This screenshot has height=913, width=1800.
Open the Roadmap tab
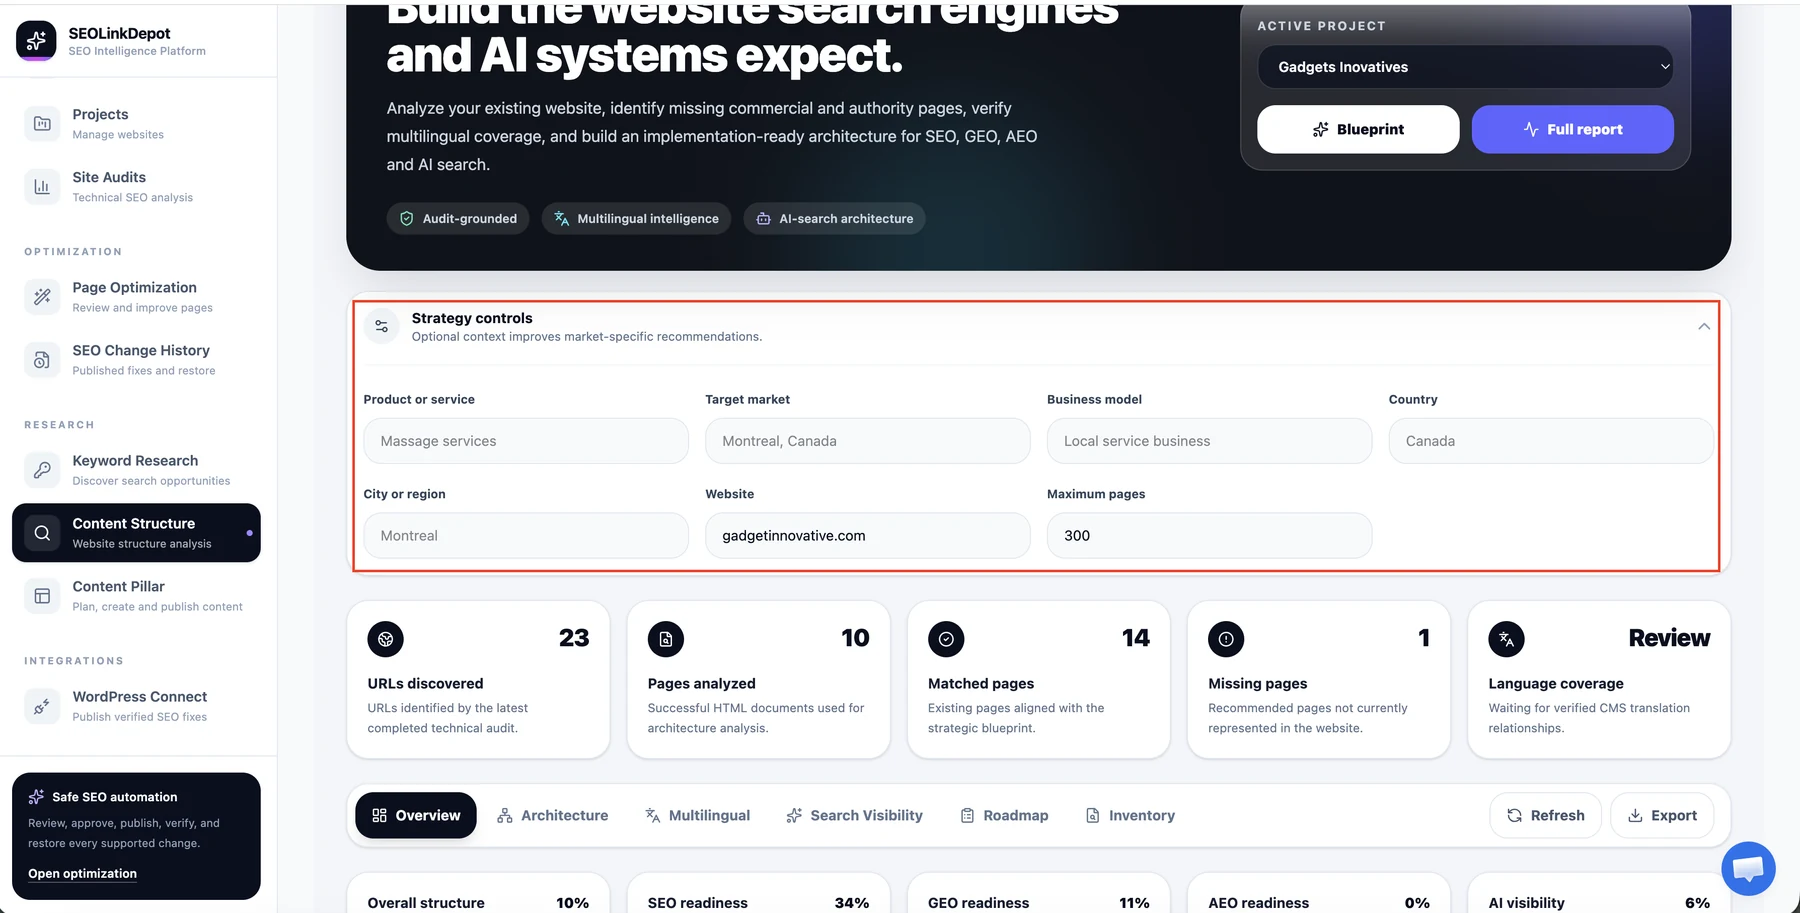point(1004,815)
